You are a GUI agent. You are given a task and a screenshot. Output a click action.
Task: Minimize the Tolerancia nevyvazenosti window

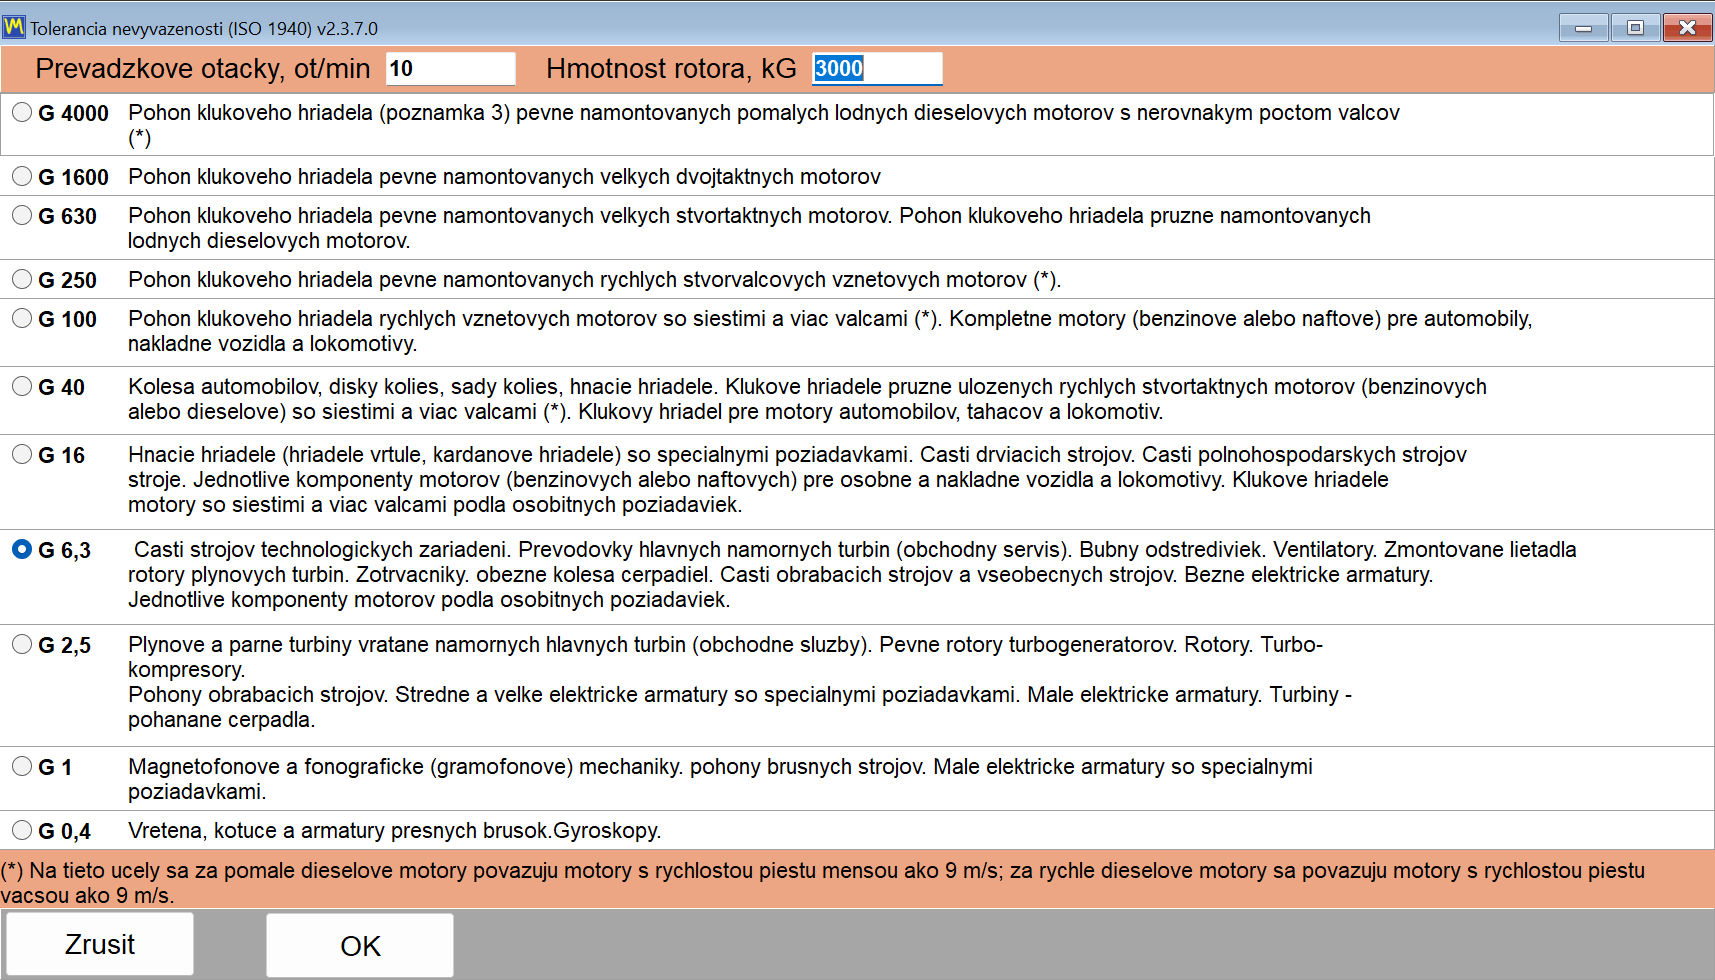(1583, 27)
